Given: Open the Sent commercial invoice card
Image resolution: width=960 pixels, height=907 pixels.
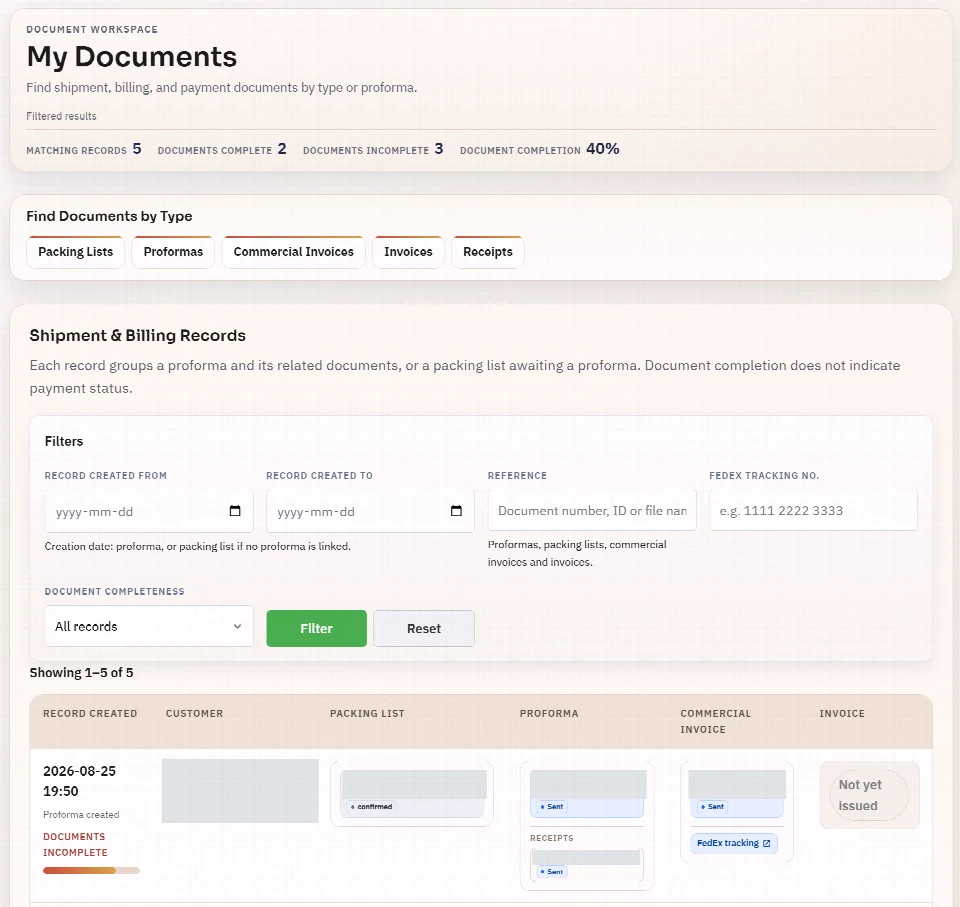Looking at the screenshot, I should (737, 794).
